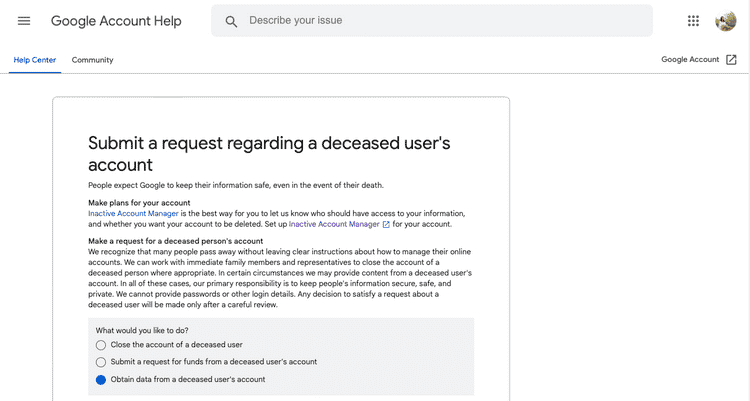The image size is (750, 401).
Task: Select Close the account of a deceased user
Action: 101,345
